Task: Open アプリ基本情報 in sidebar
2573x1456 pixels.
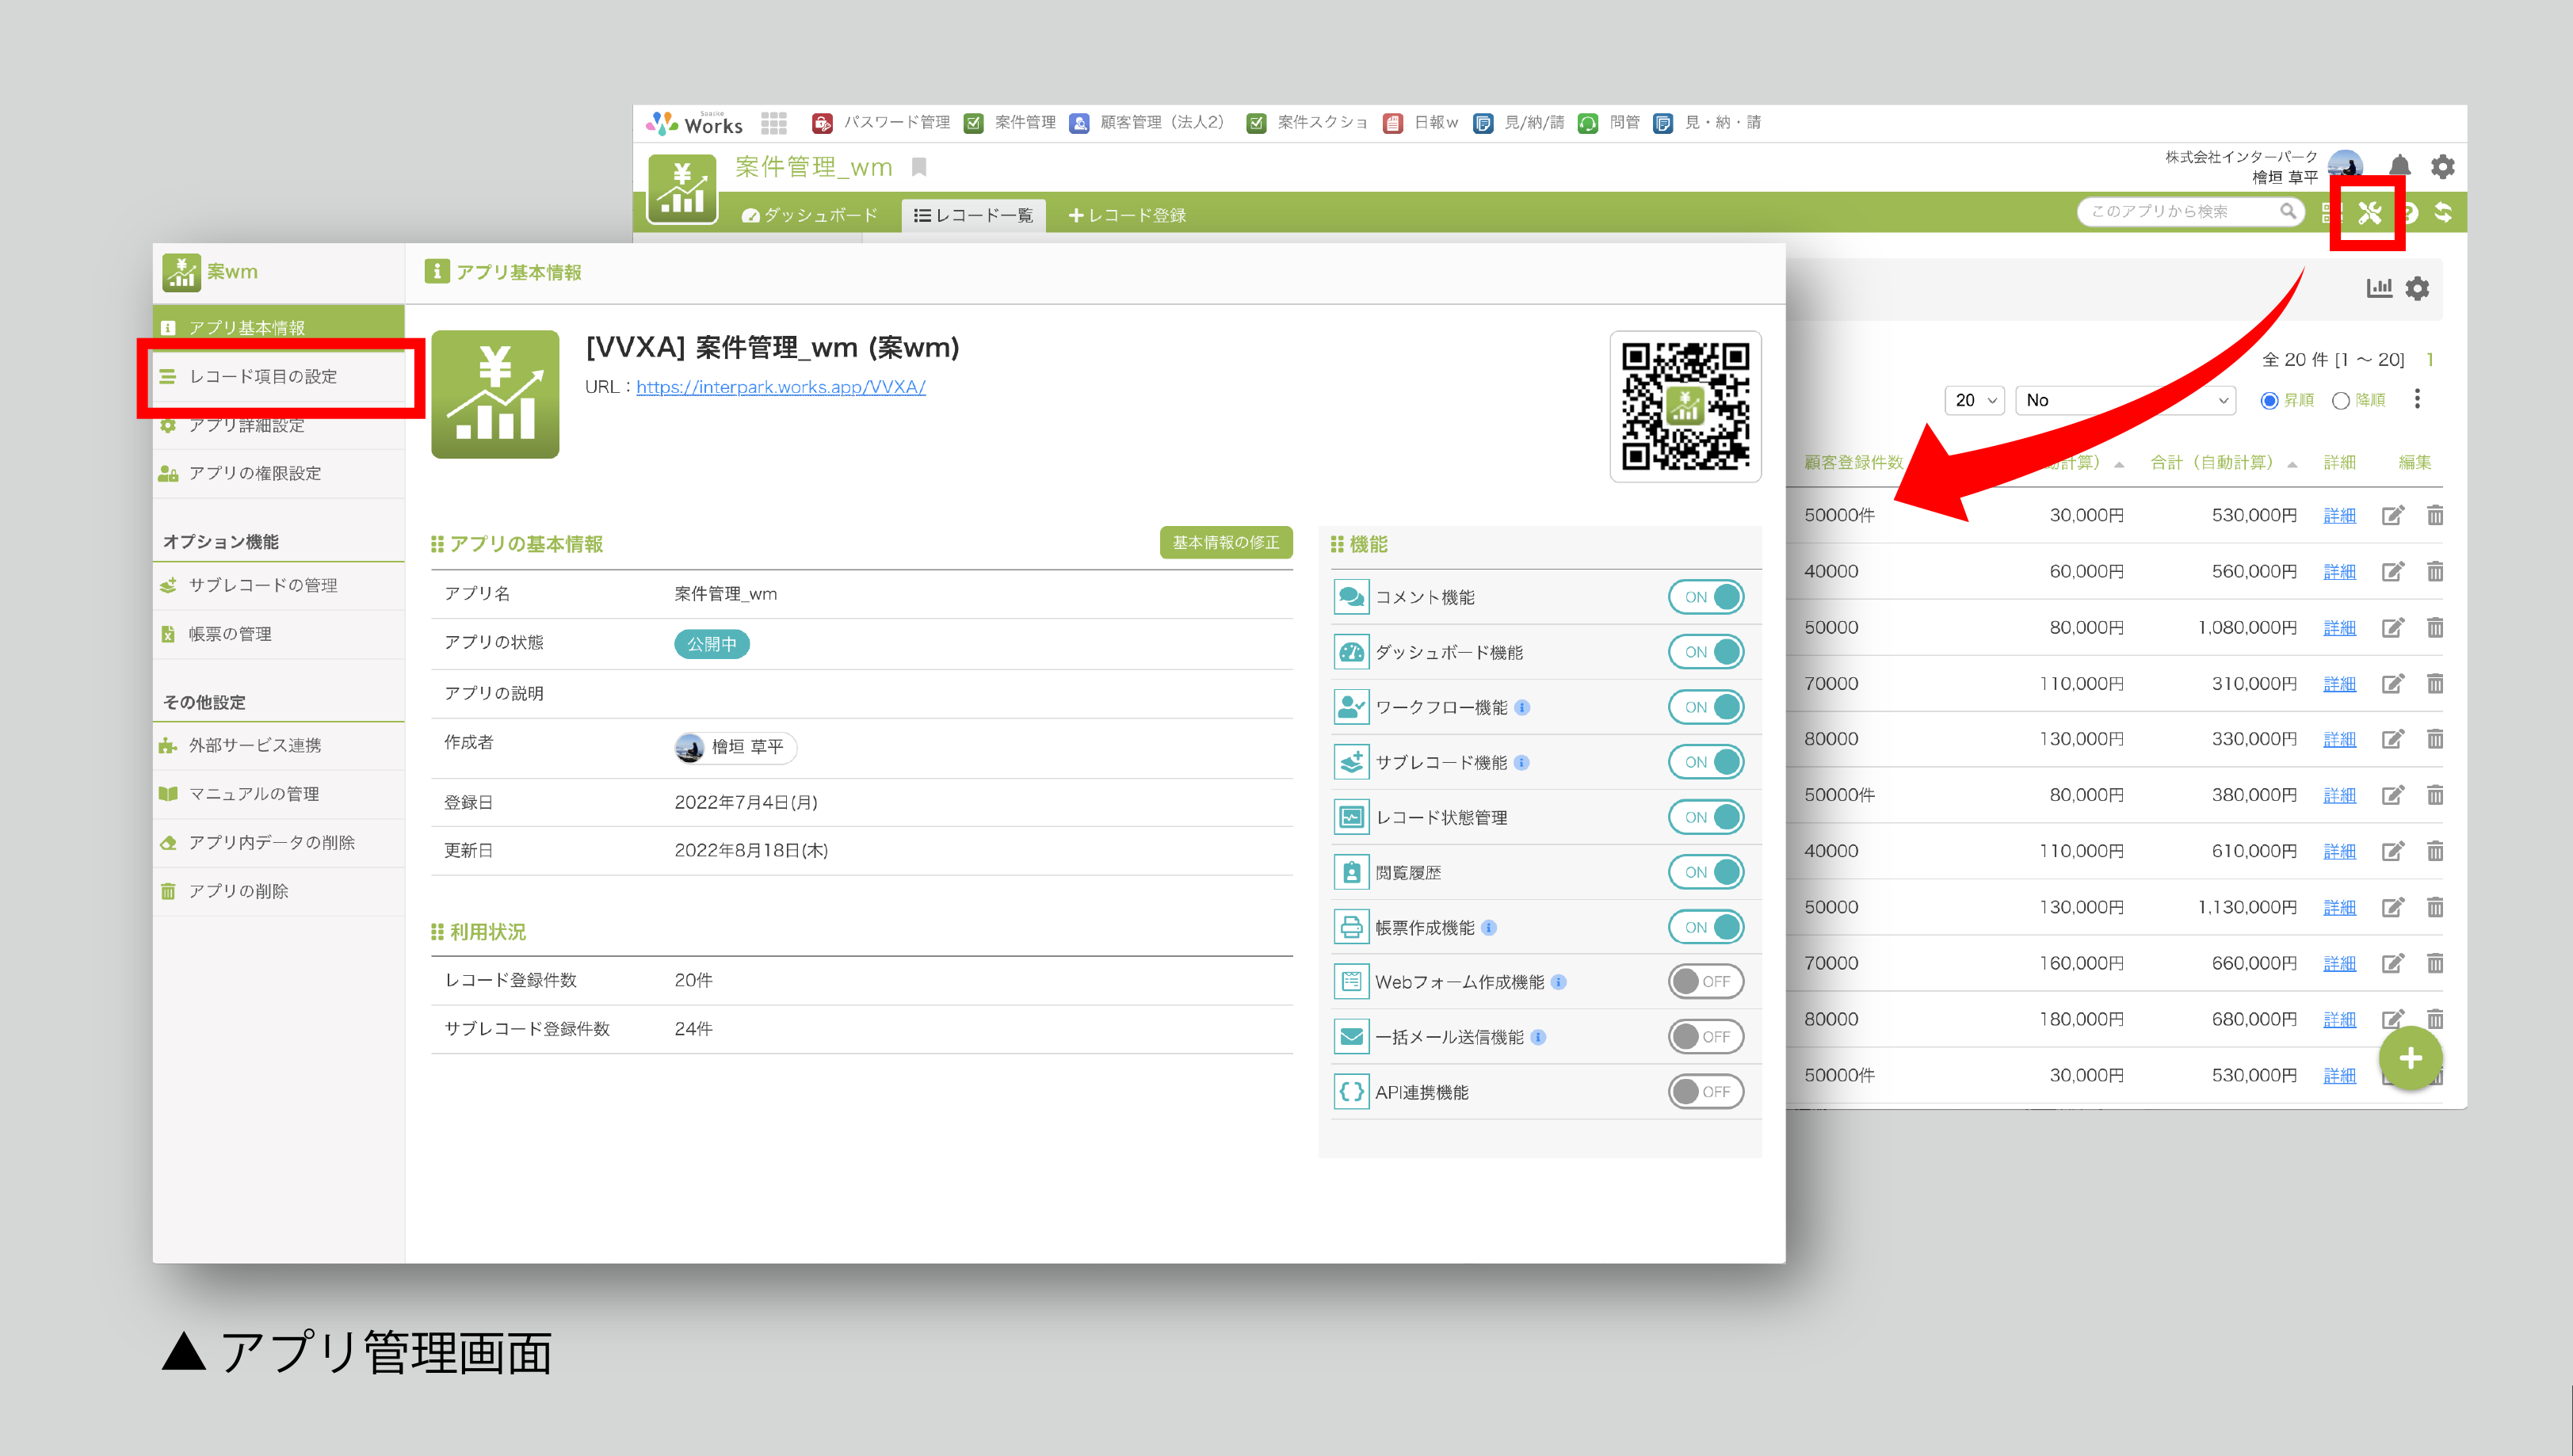Action: [278, 328]
